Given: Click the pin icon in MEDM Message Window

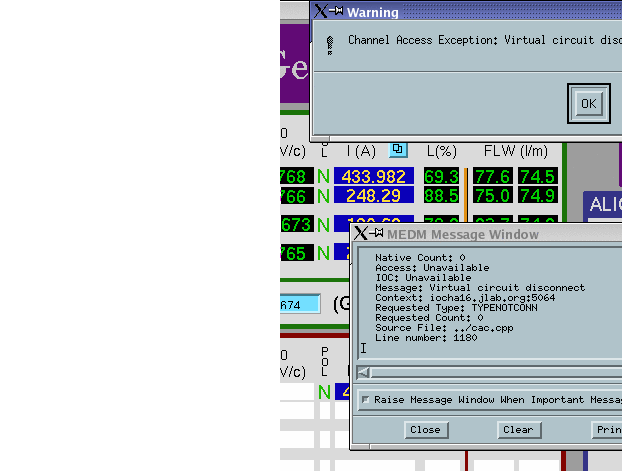Looking at the screenshot, I should pos(376,233).
